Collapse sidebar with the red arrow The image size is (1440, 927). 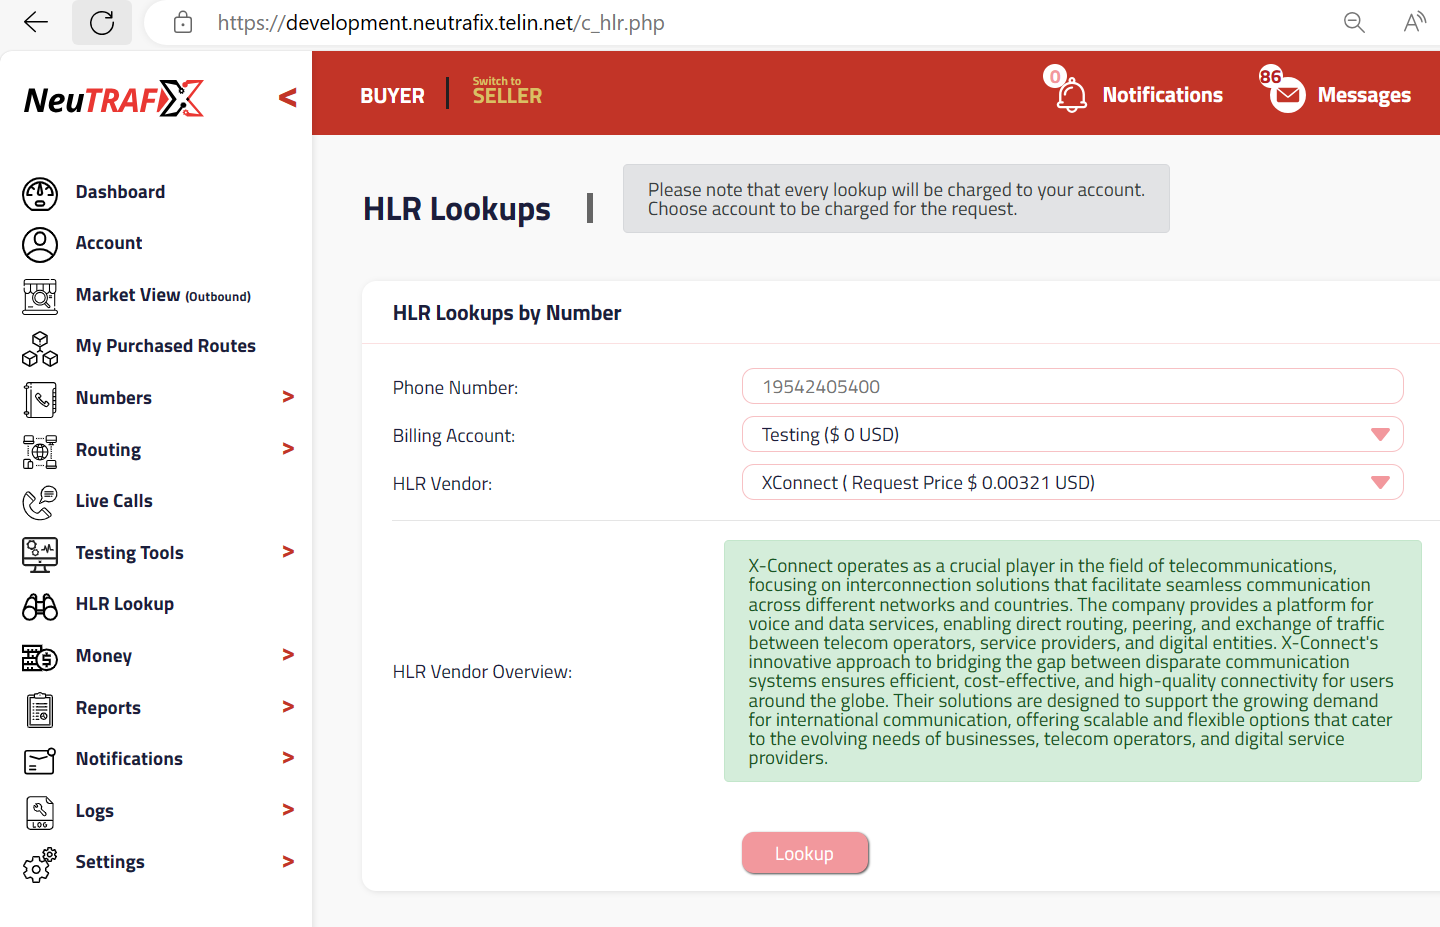click(288, 97)
